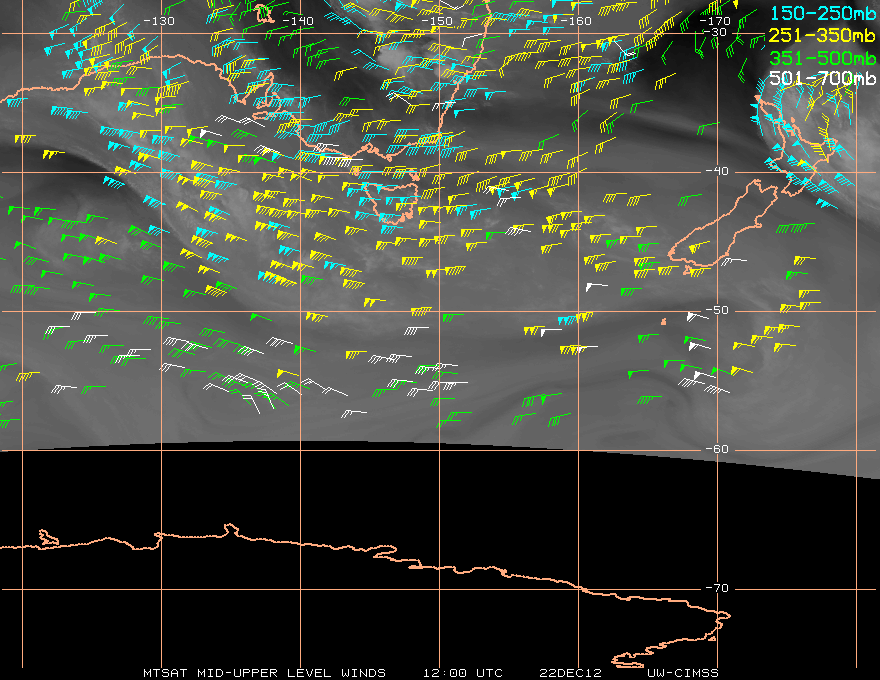Click the green 351-500mb legend label

point(822,58)
